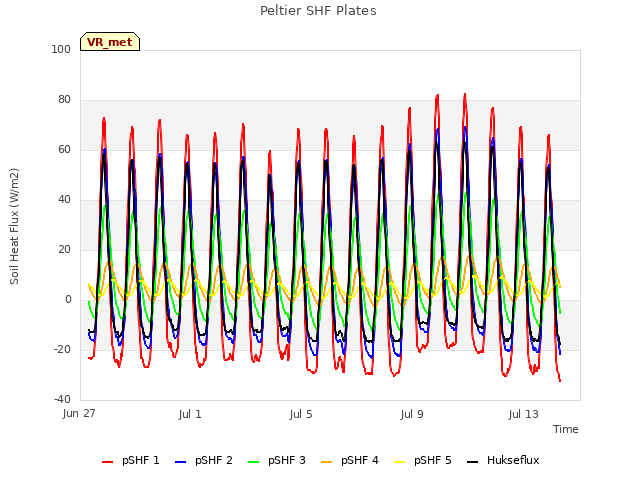Toggle the pSHF 4 legend entry
Viewport: 640px width, 480px height.
coord(350,460)
